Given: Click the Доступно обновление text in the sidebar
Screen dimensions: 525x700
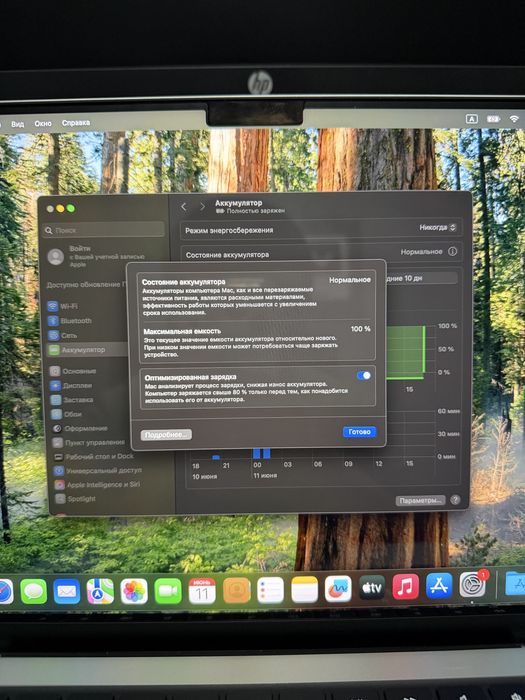Looking at the screenshot, I should point(87,285).
